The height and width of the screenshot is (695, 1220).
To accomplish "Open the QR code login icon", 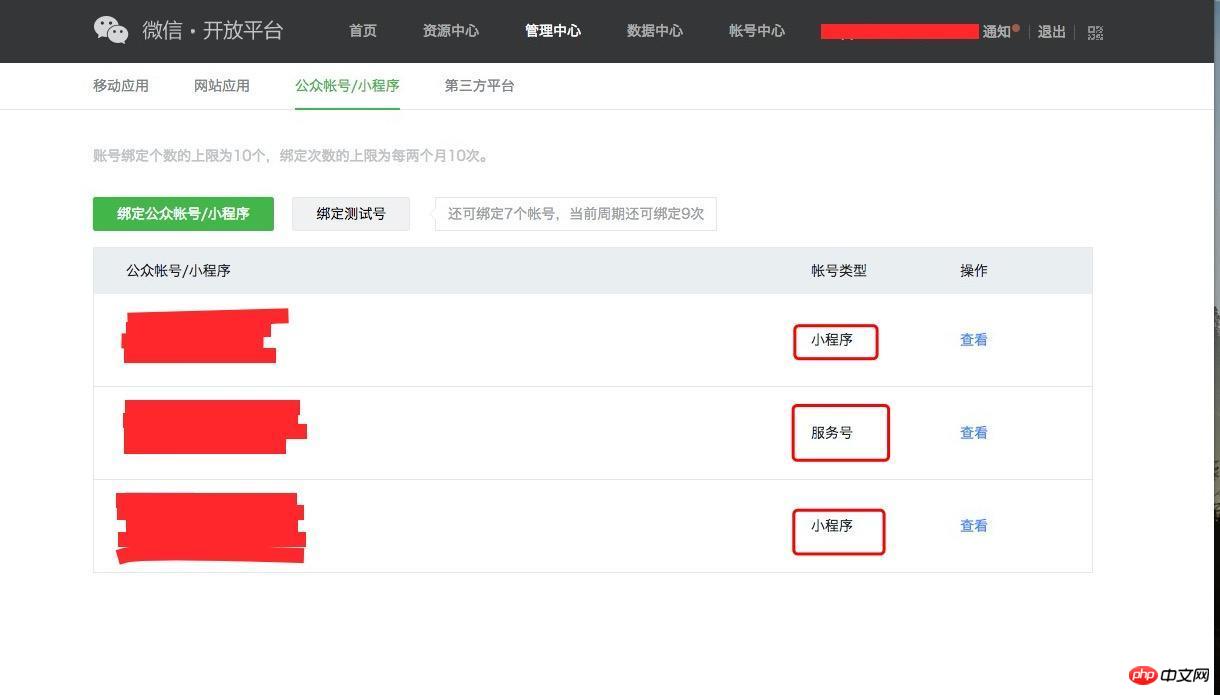I will click(1095, 32).
